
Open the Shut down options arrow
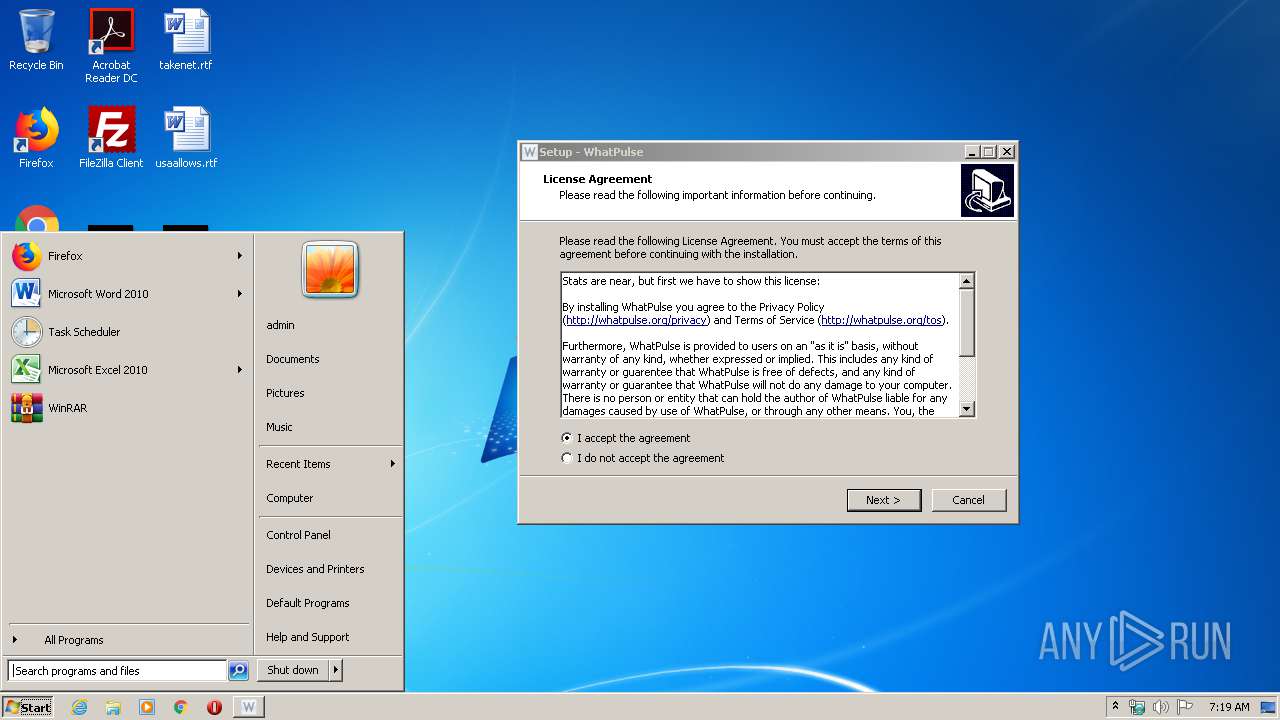[336, 670]
